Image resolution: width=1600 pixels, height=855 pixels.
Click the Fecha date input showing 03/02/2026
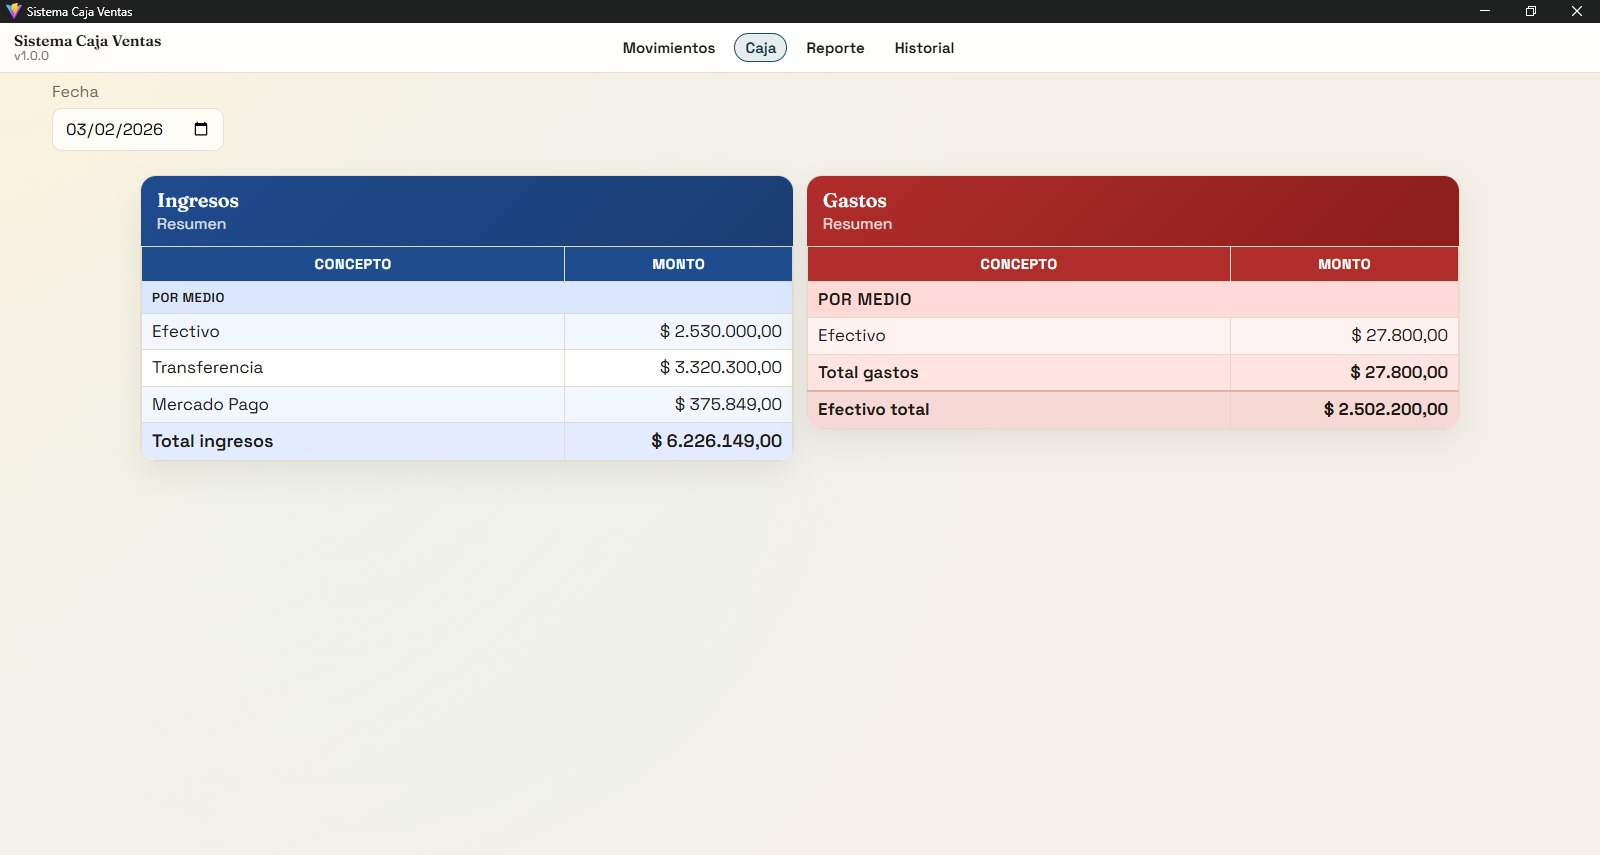[x=115, y=130]
